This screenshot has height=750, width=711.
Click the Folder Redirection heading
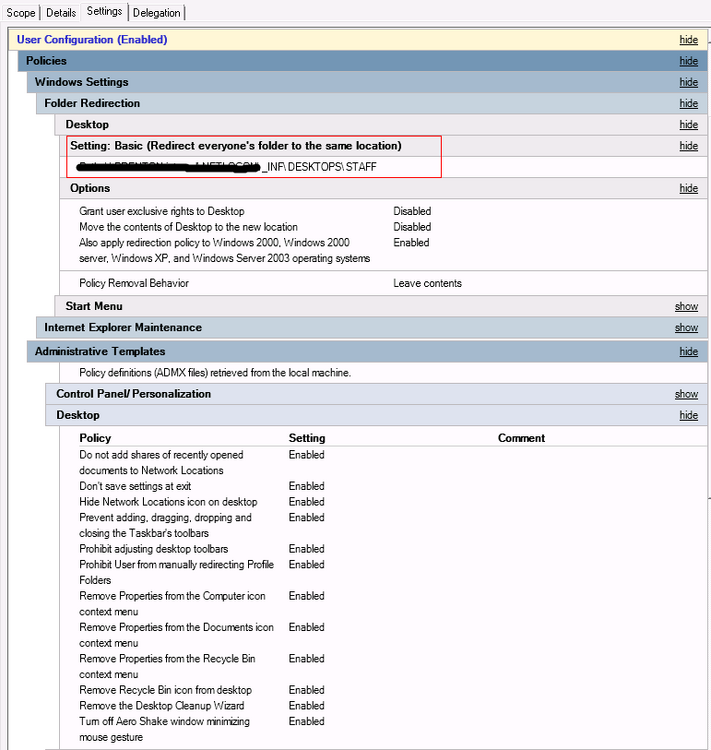(x=92, y=103)
